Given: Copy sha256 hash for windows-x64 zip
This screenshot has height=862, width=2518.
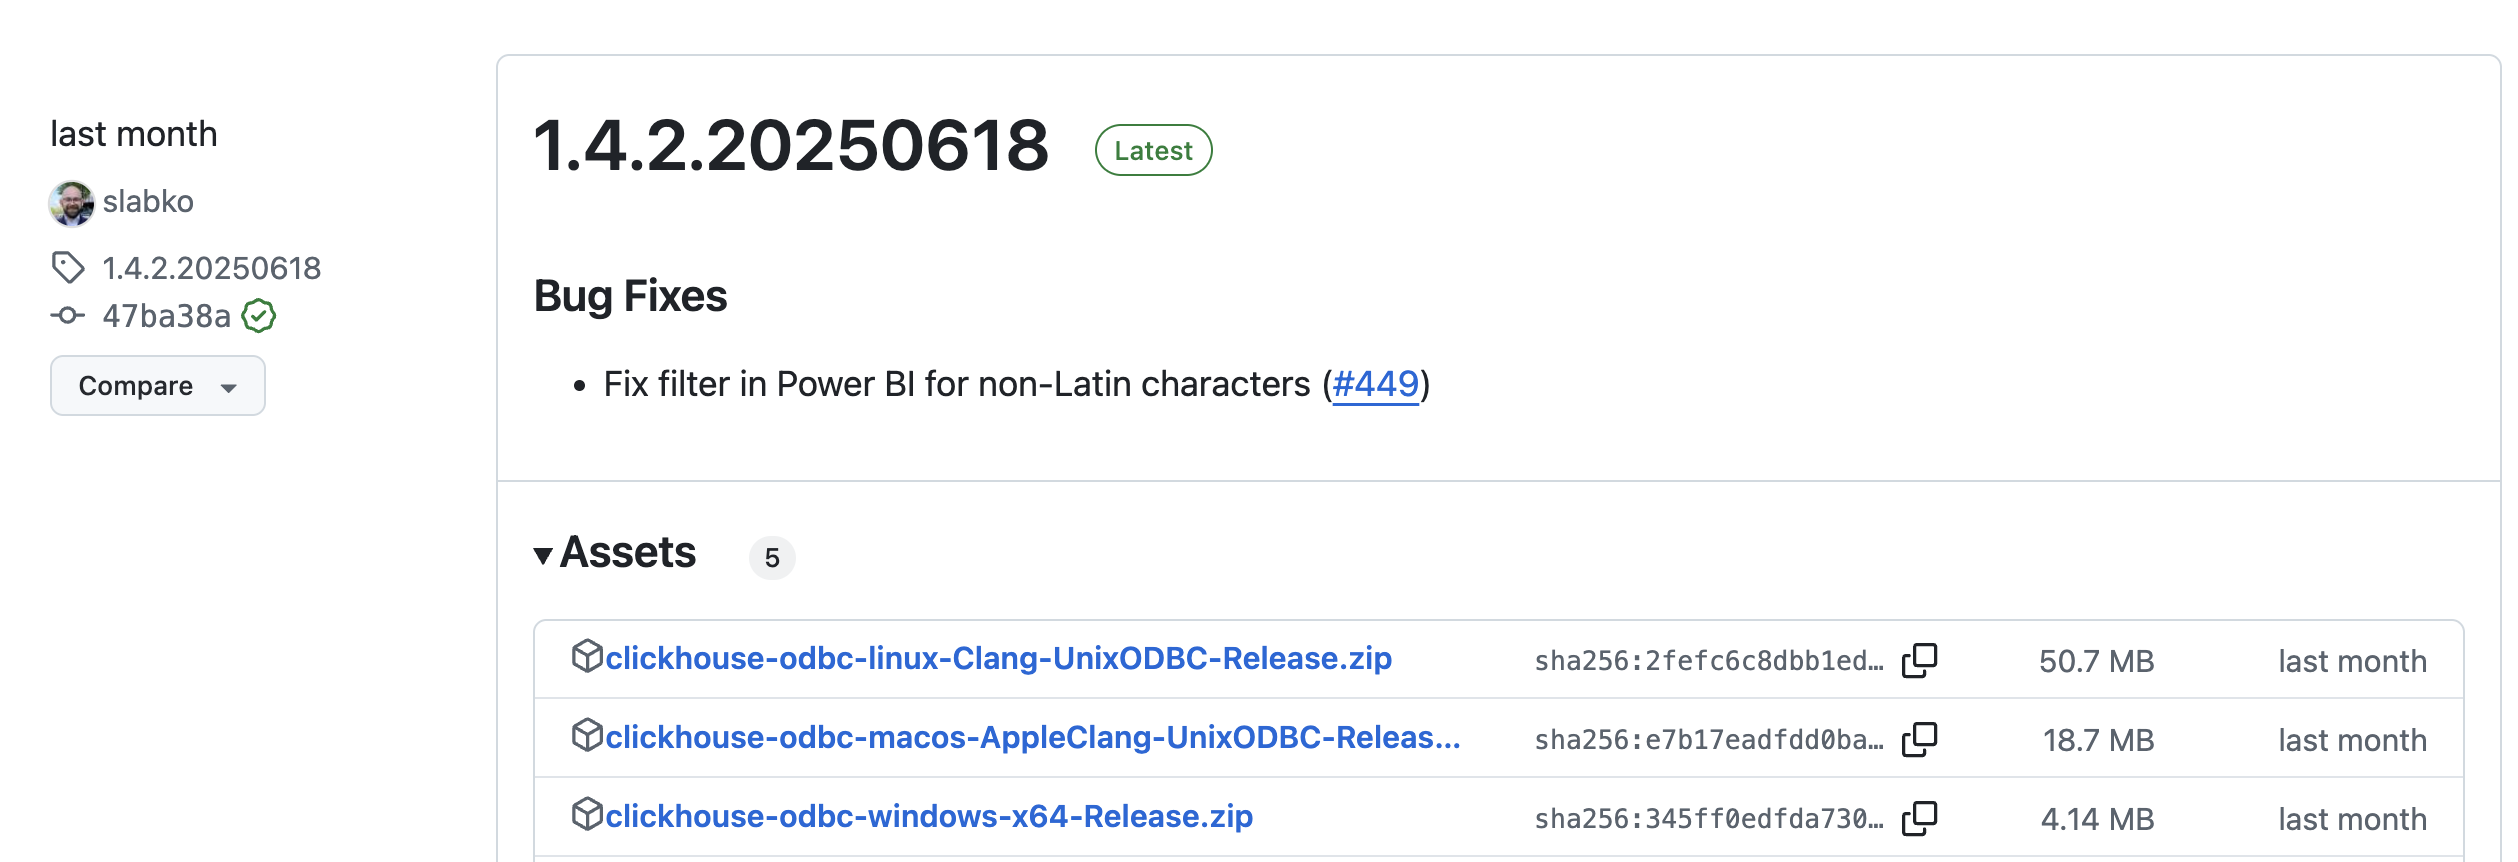Looking at the screenshot, I should 1919,819.
